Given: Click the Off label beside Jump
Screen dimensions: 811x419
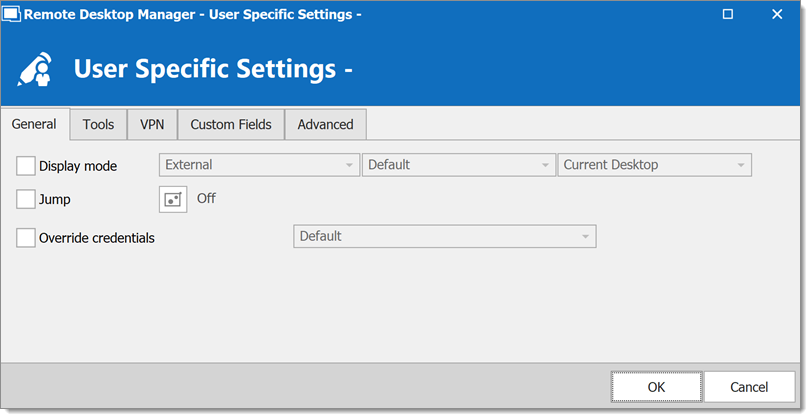Looking at the screenshot, I should pyautogui.click(x=206, y=199).
